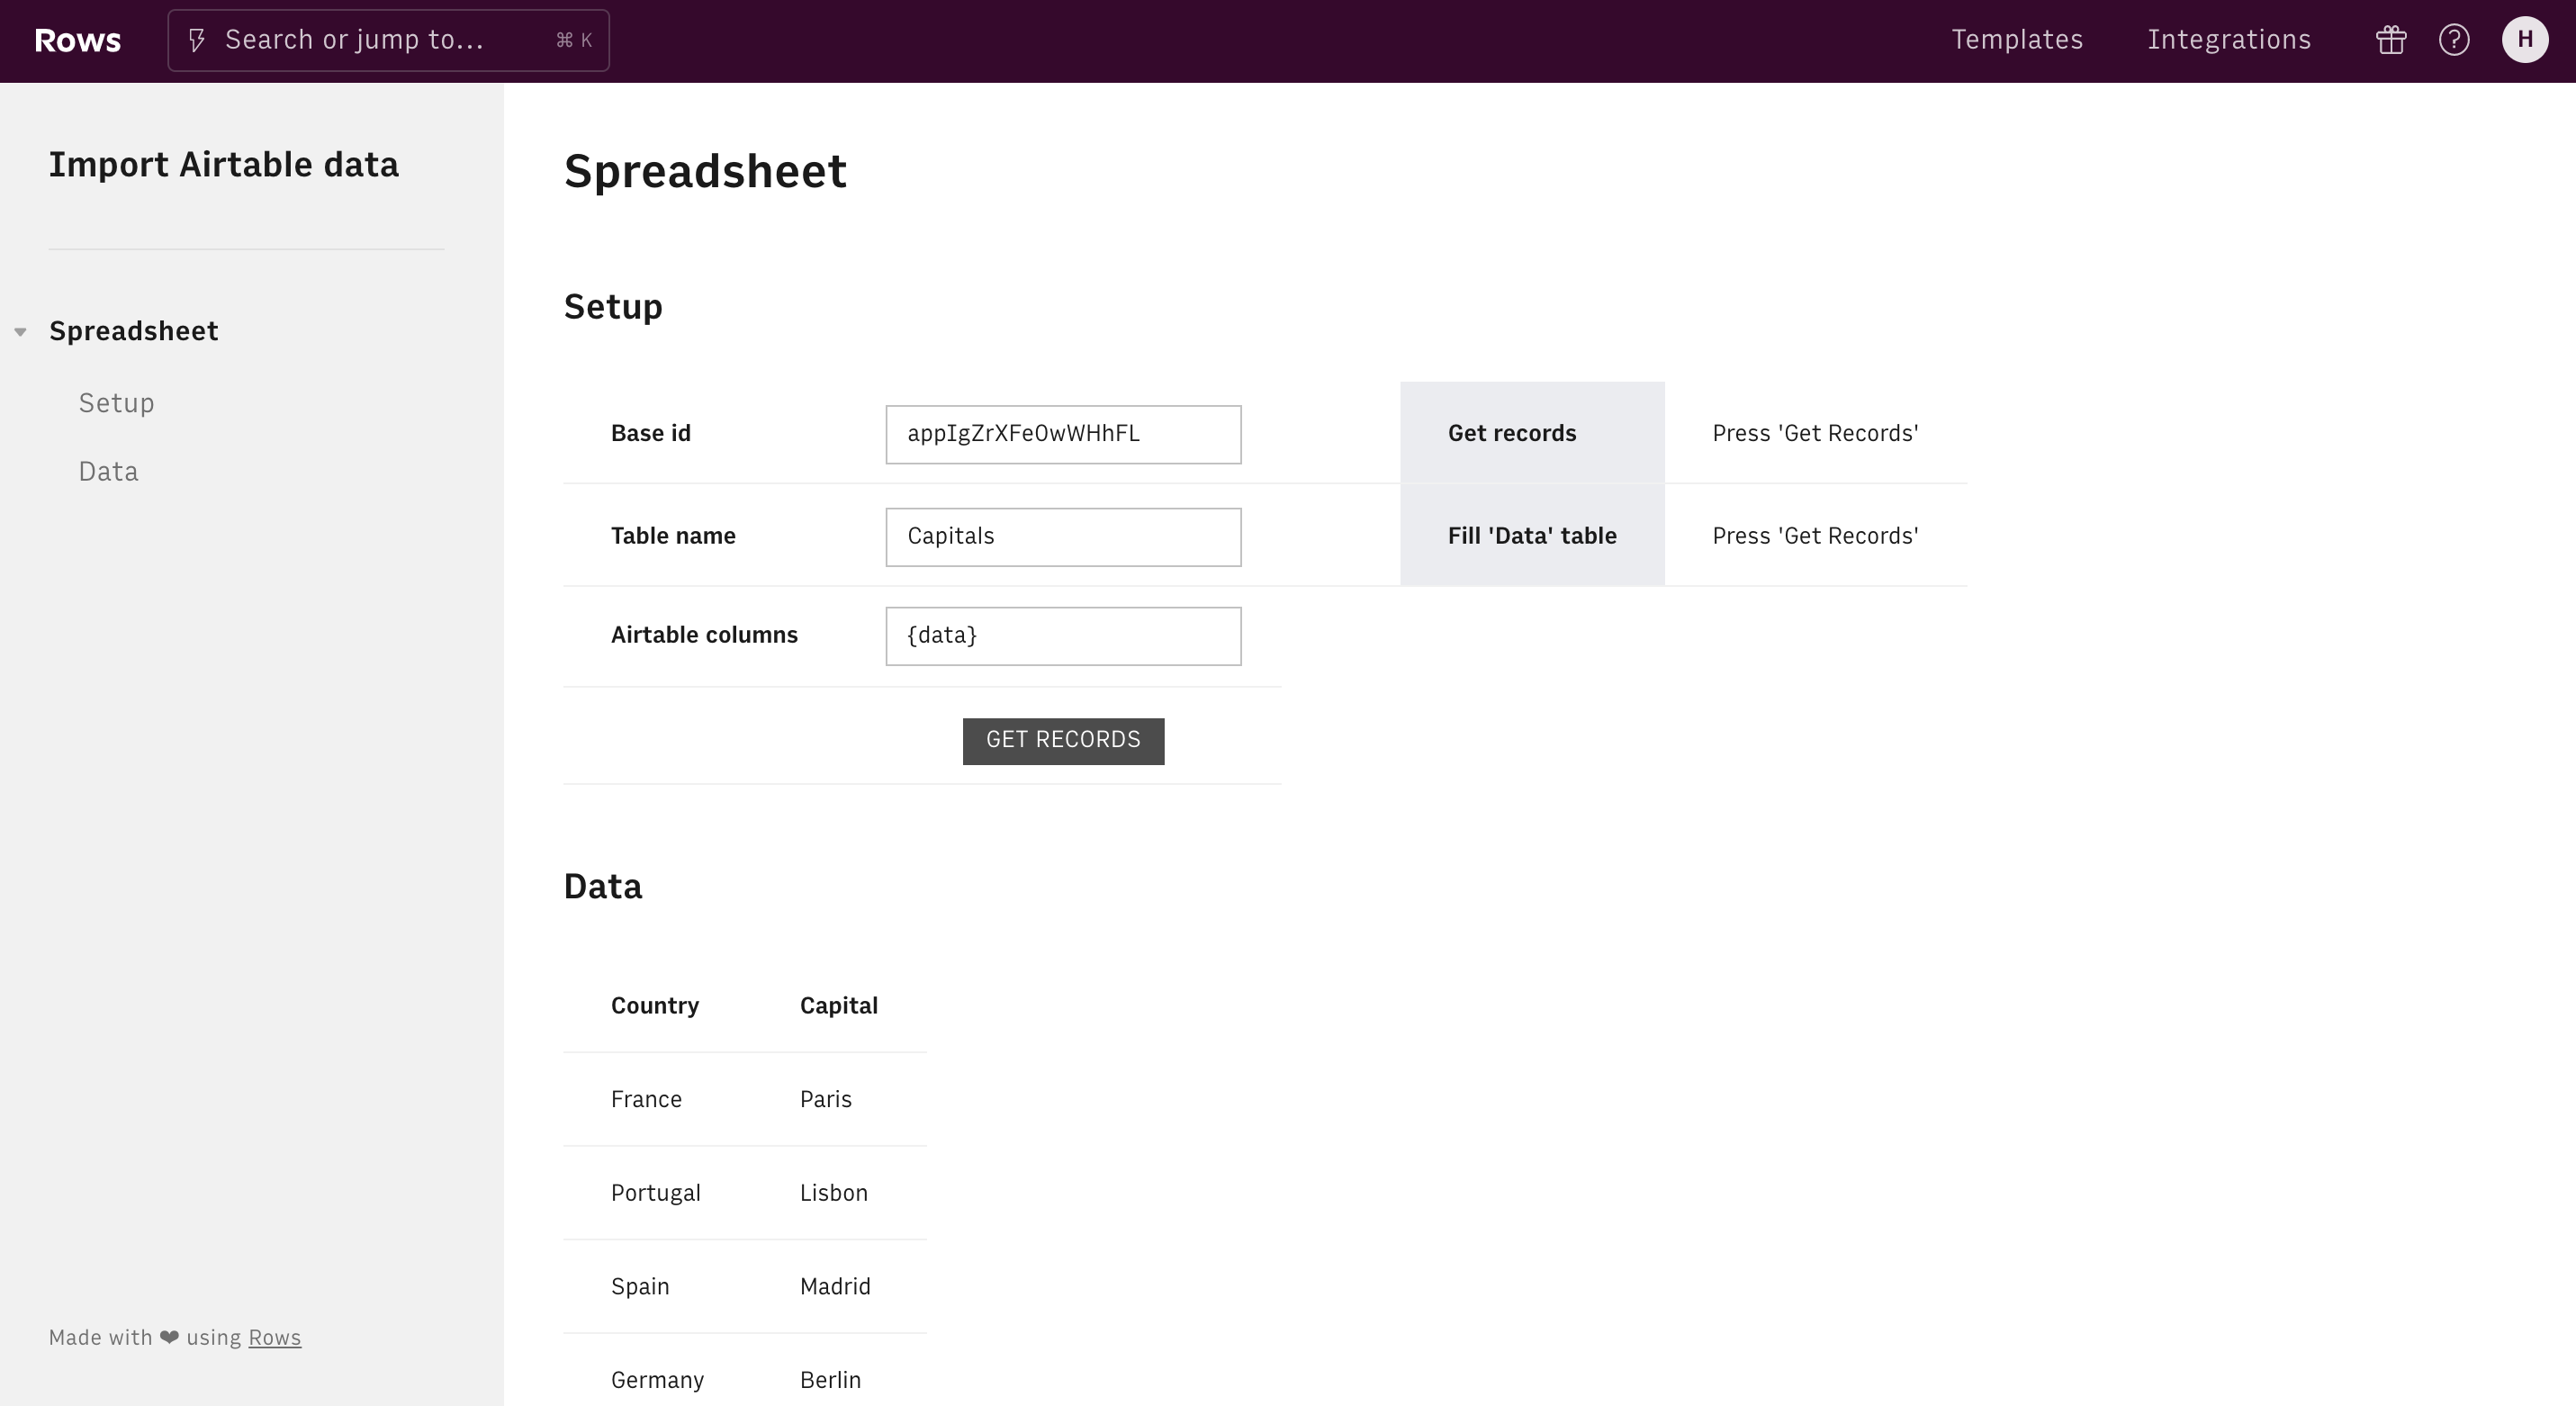Viewport: 2576px width, 1406px height.
Task: Click the lightning bolt search icon
Action: (197, 40)
